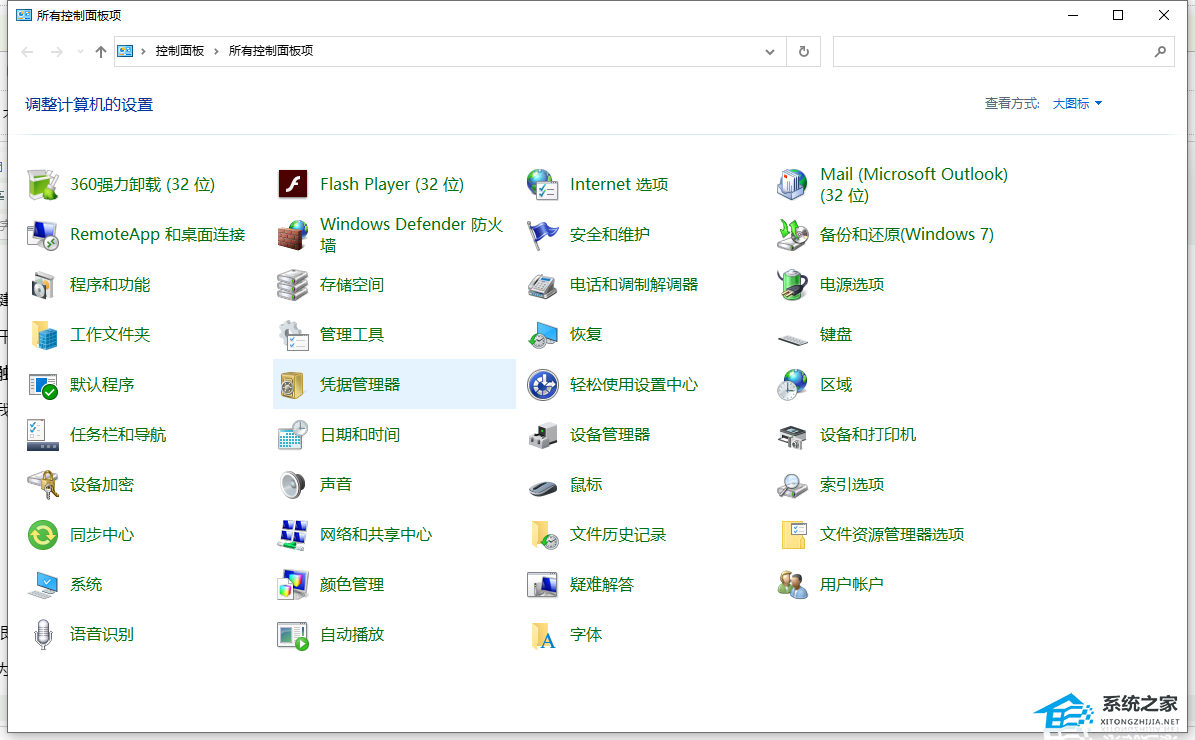The height and width of the screenshot is (740, 1195).
Task: Open the 网络和共享中心 link
Action: tap(376, 535)
